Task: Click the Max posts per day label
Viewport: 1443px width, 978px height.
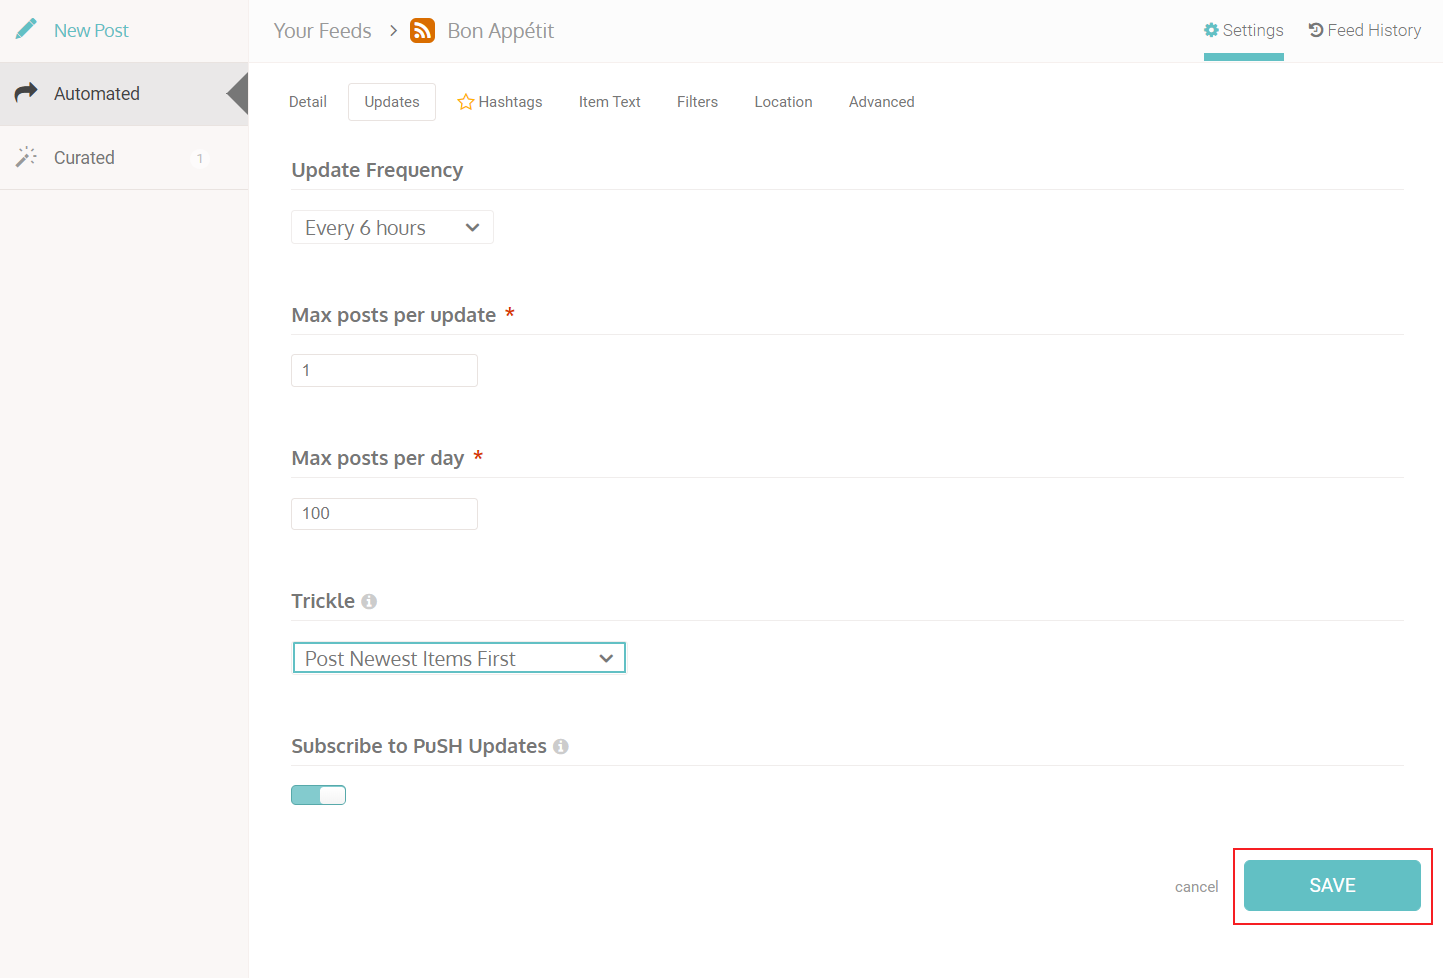Action: tap(378, 458)
